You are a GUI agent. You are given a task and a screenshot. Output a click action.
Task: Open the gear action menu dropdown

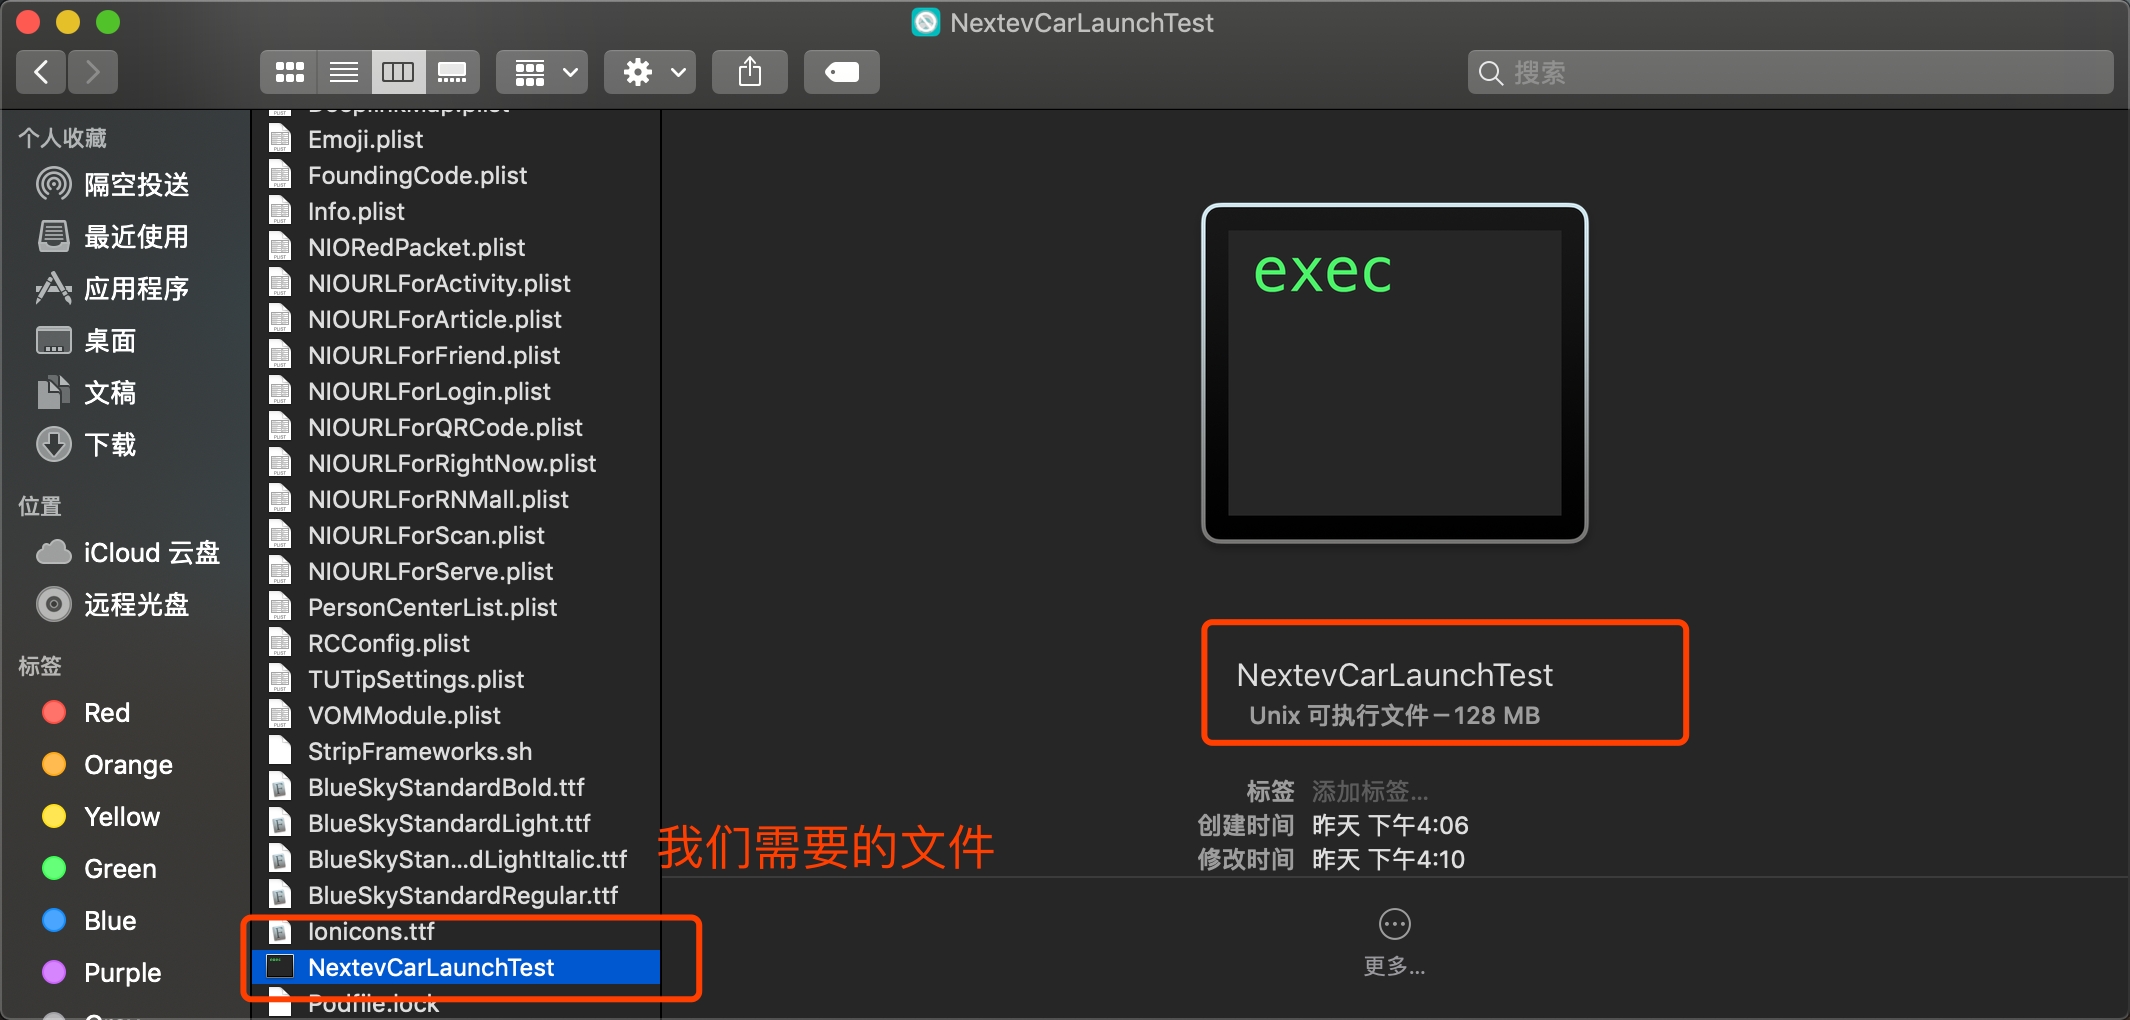[x=651, y=72]
